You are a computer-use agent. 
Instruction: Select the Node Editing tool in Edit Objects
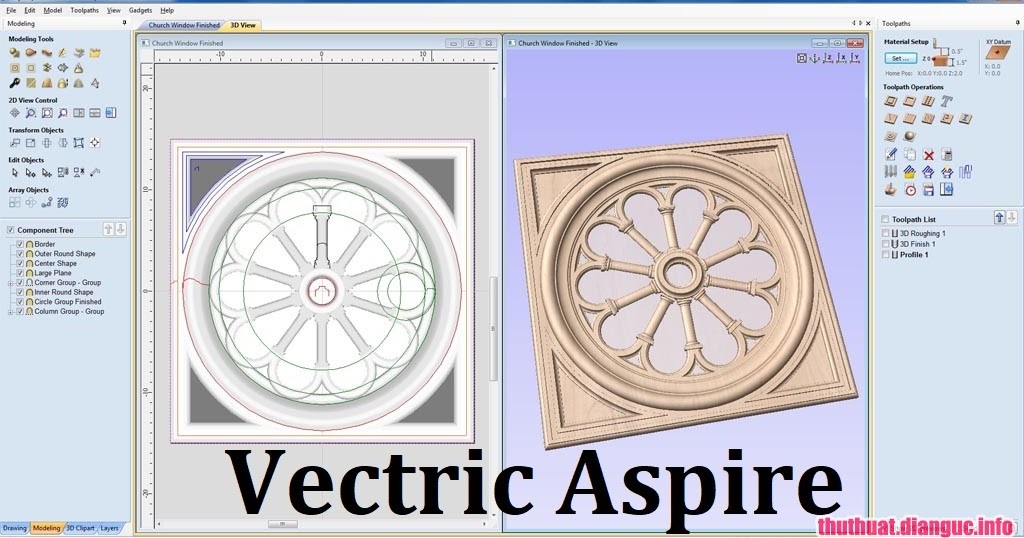click(31, 172)
